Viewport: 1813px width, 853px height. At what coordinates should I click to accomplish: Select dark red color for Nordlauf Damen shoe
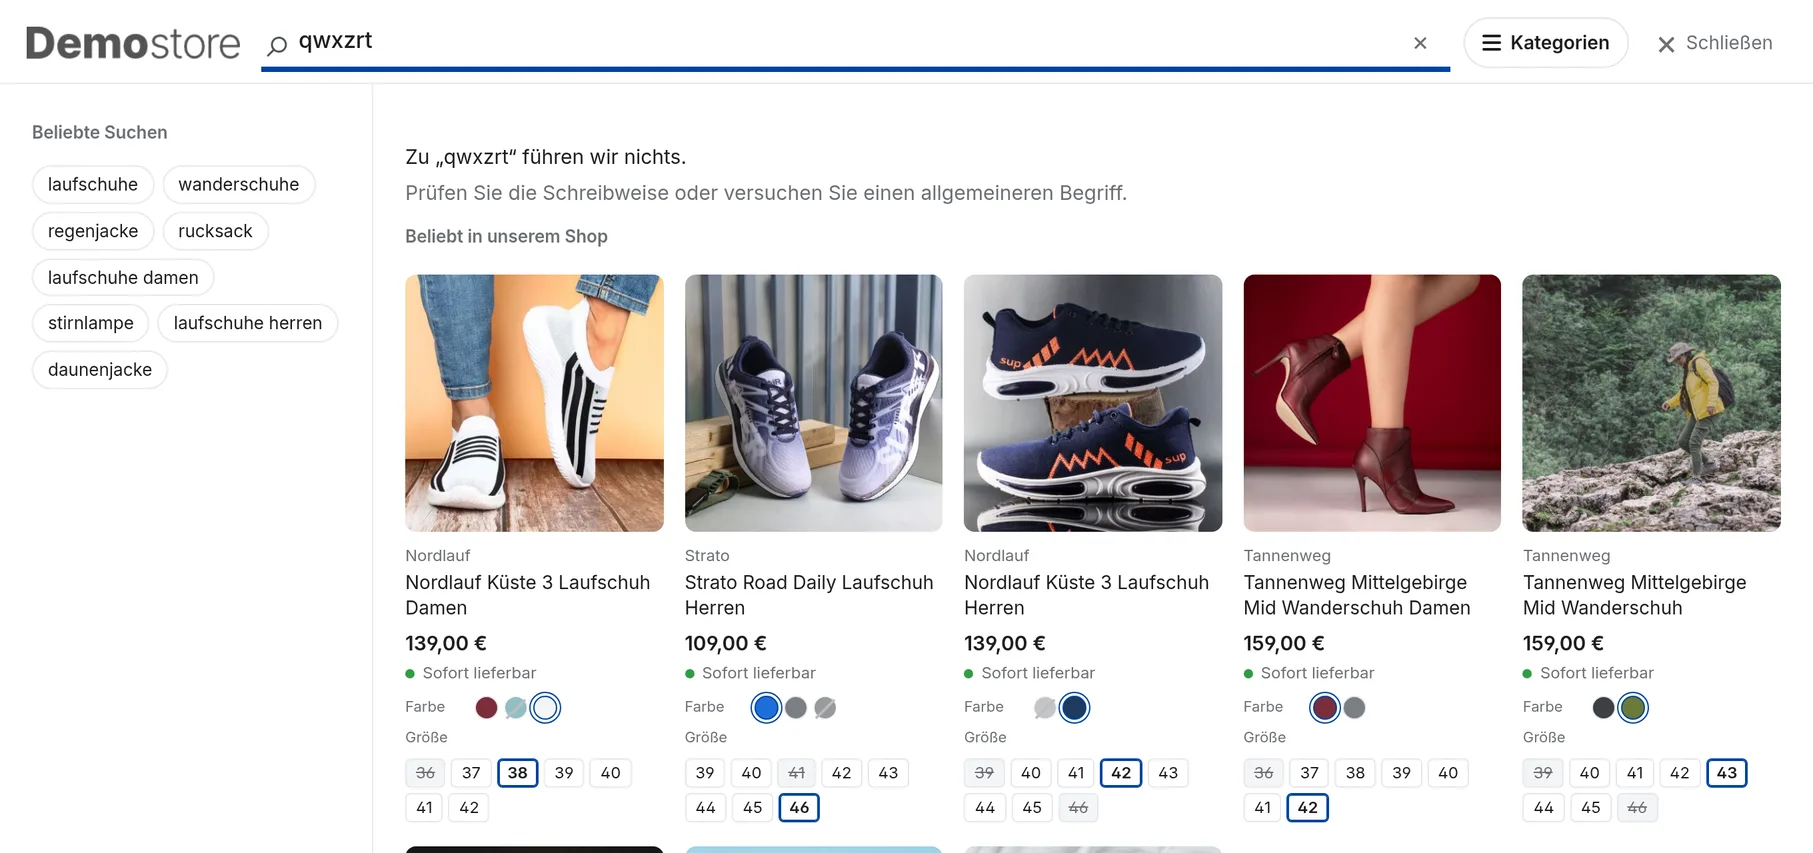tap(486, 708)
